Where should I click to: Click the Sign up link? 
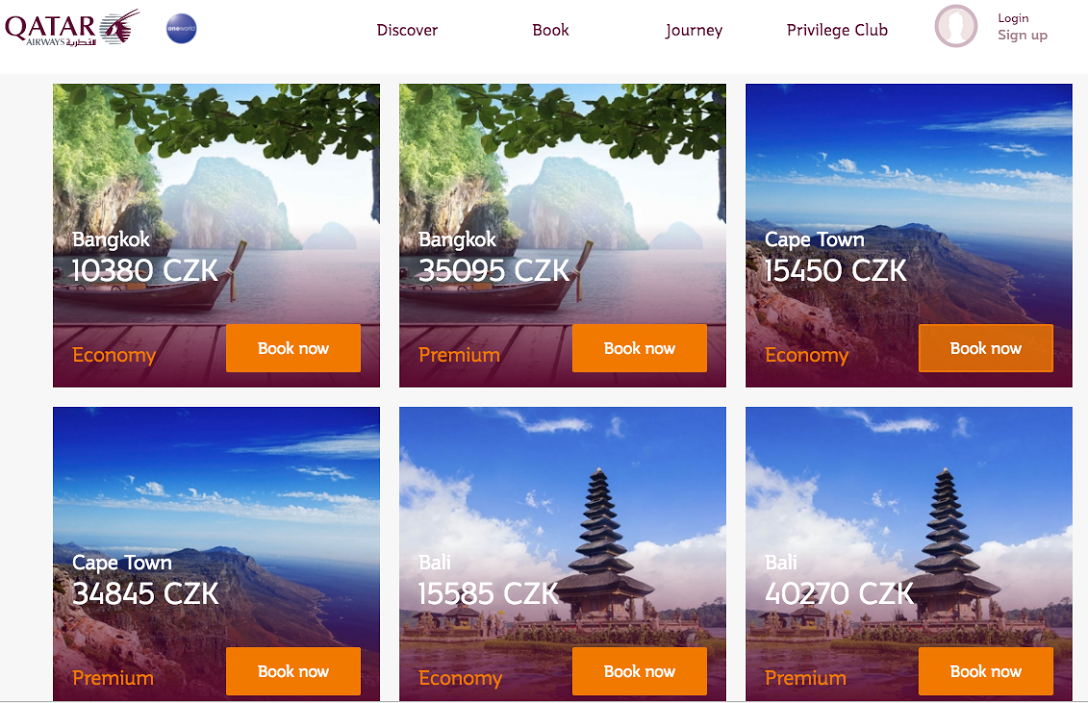[1022, 35]
